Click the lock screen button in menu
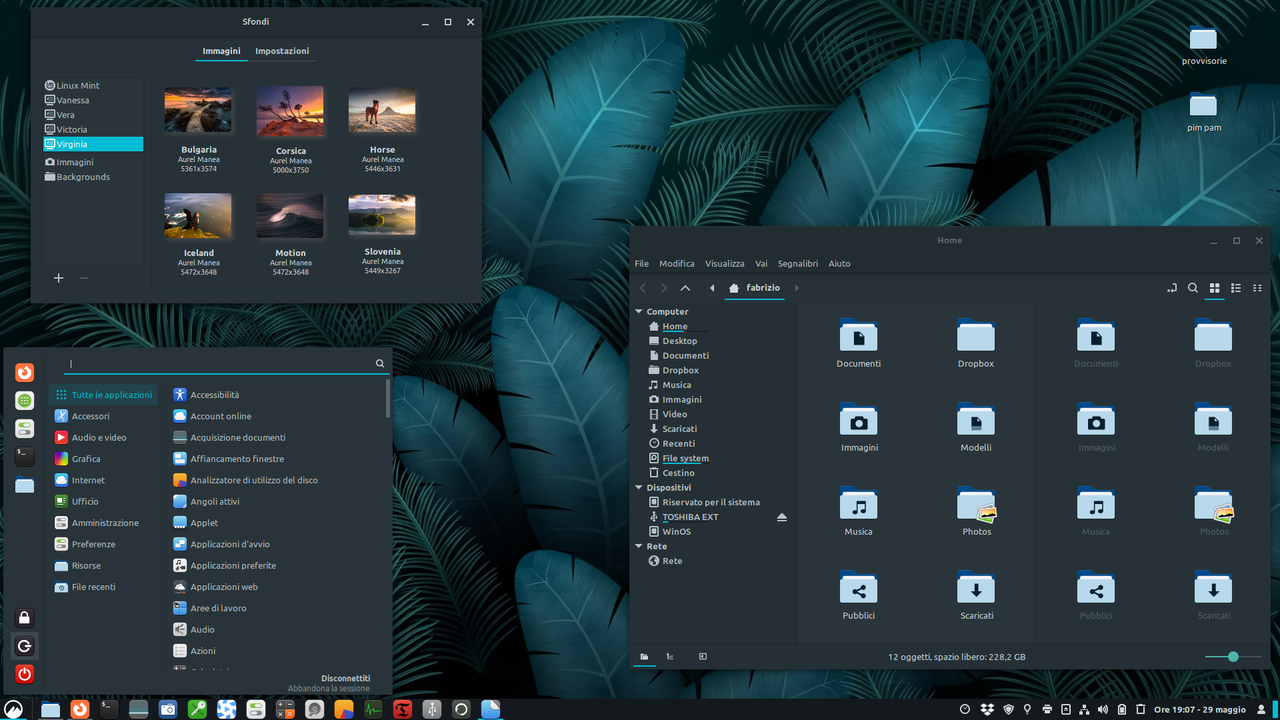 point(25,618)
